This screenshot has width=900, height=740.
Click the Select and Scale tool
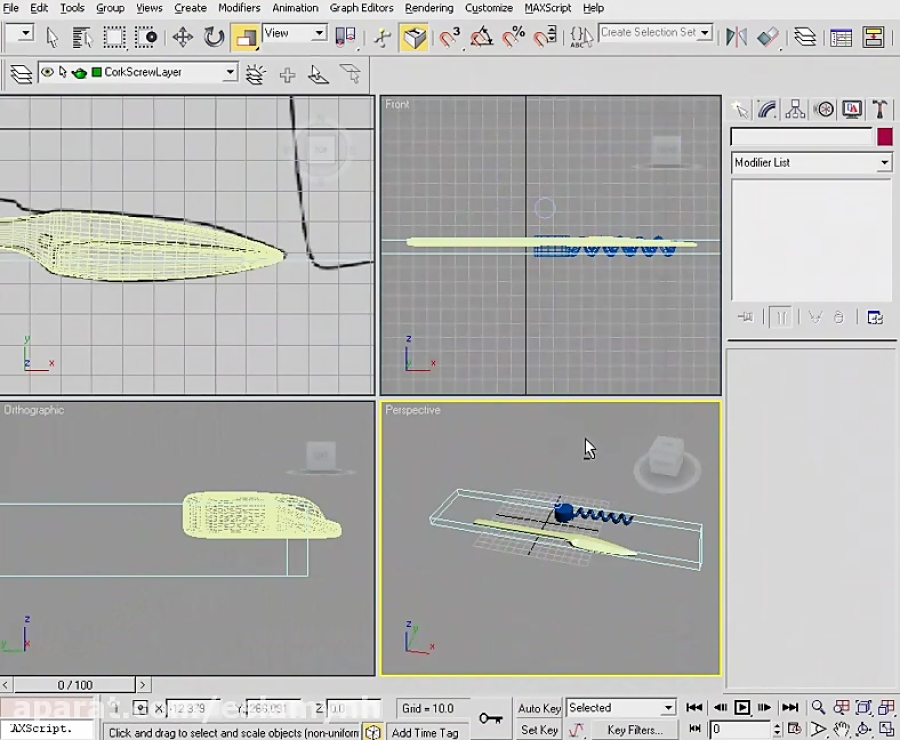point(245,38)
